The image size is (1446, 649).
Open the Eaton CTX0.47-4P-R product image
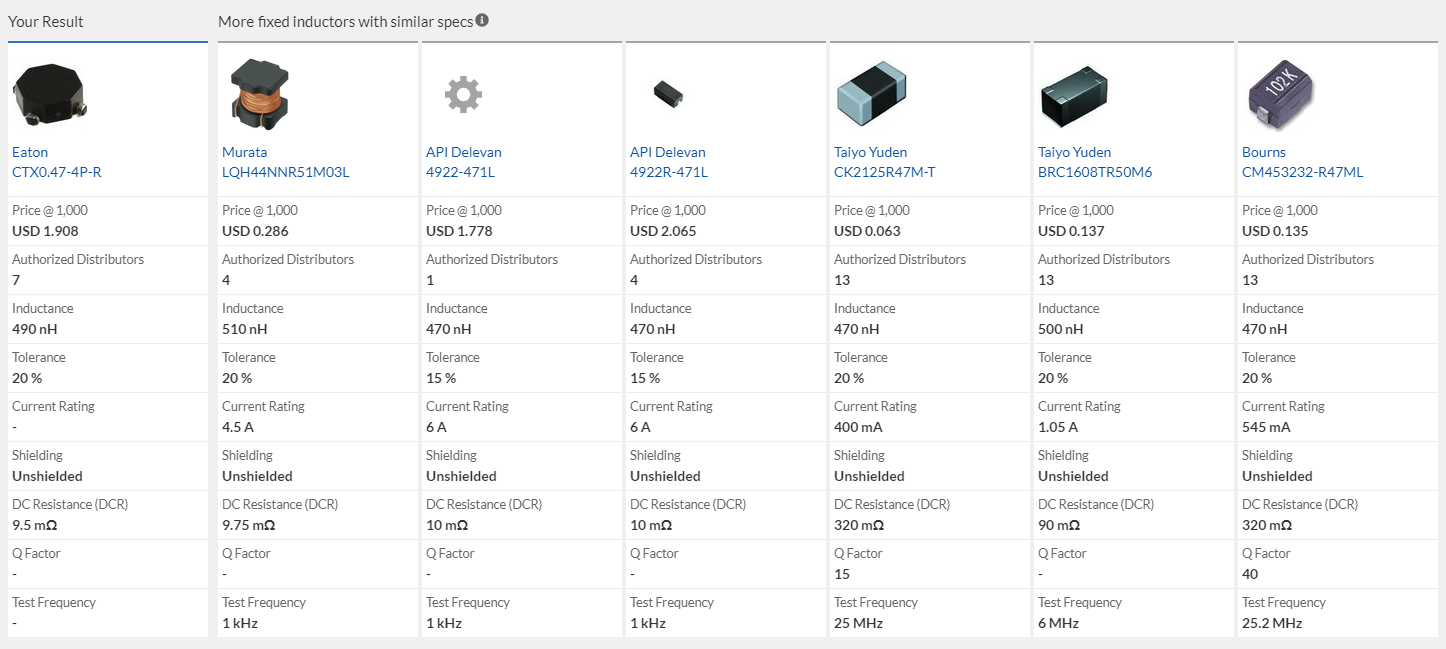[51, 94]
